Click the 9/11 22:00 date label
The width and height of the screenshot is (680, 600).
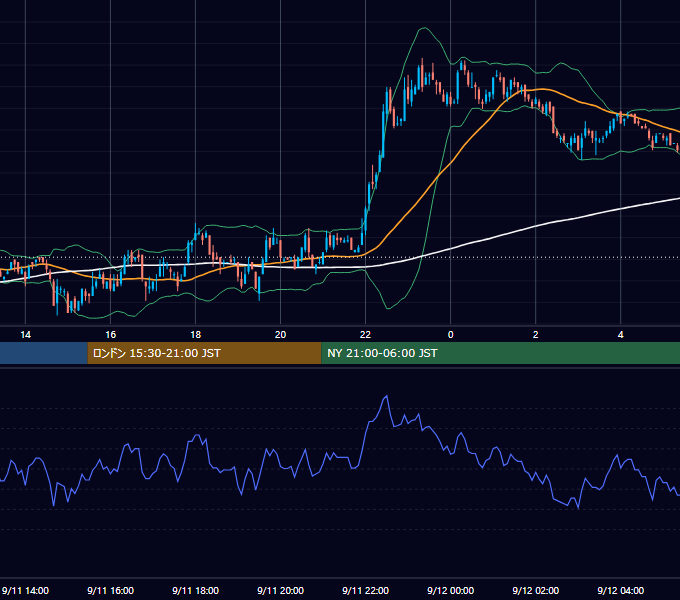click(366, 590)
